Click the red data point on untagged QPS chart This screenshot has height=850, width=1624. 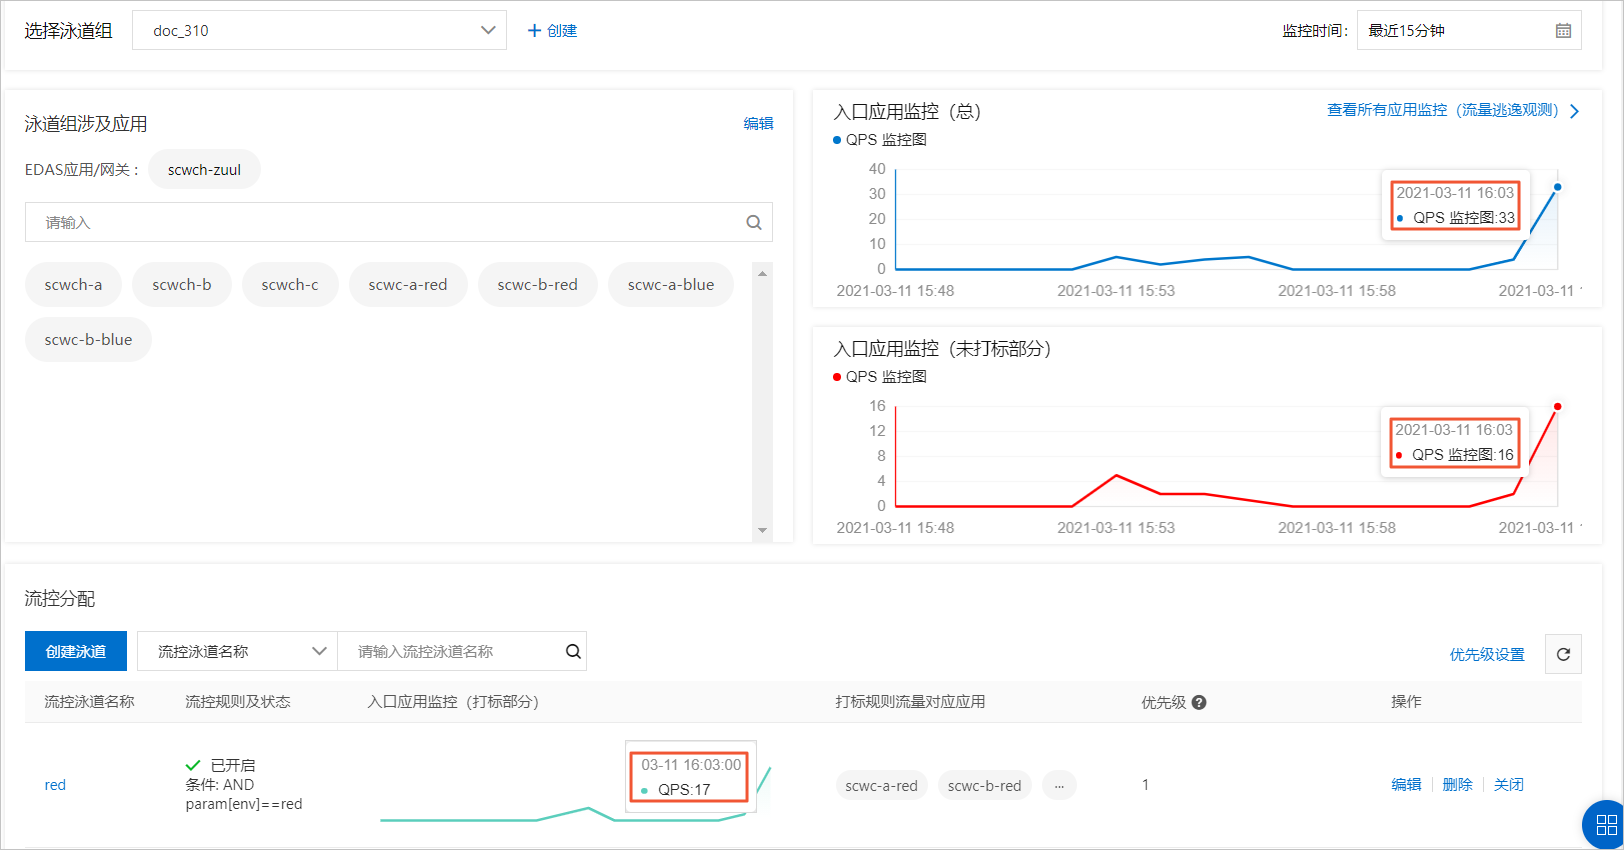[x=1557, y=406]
